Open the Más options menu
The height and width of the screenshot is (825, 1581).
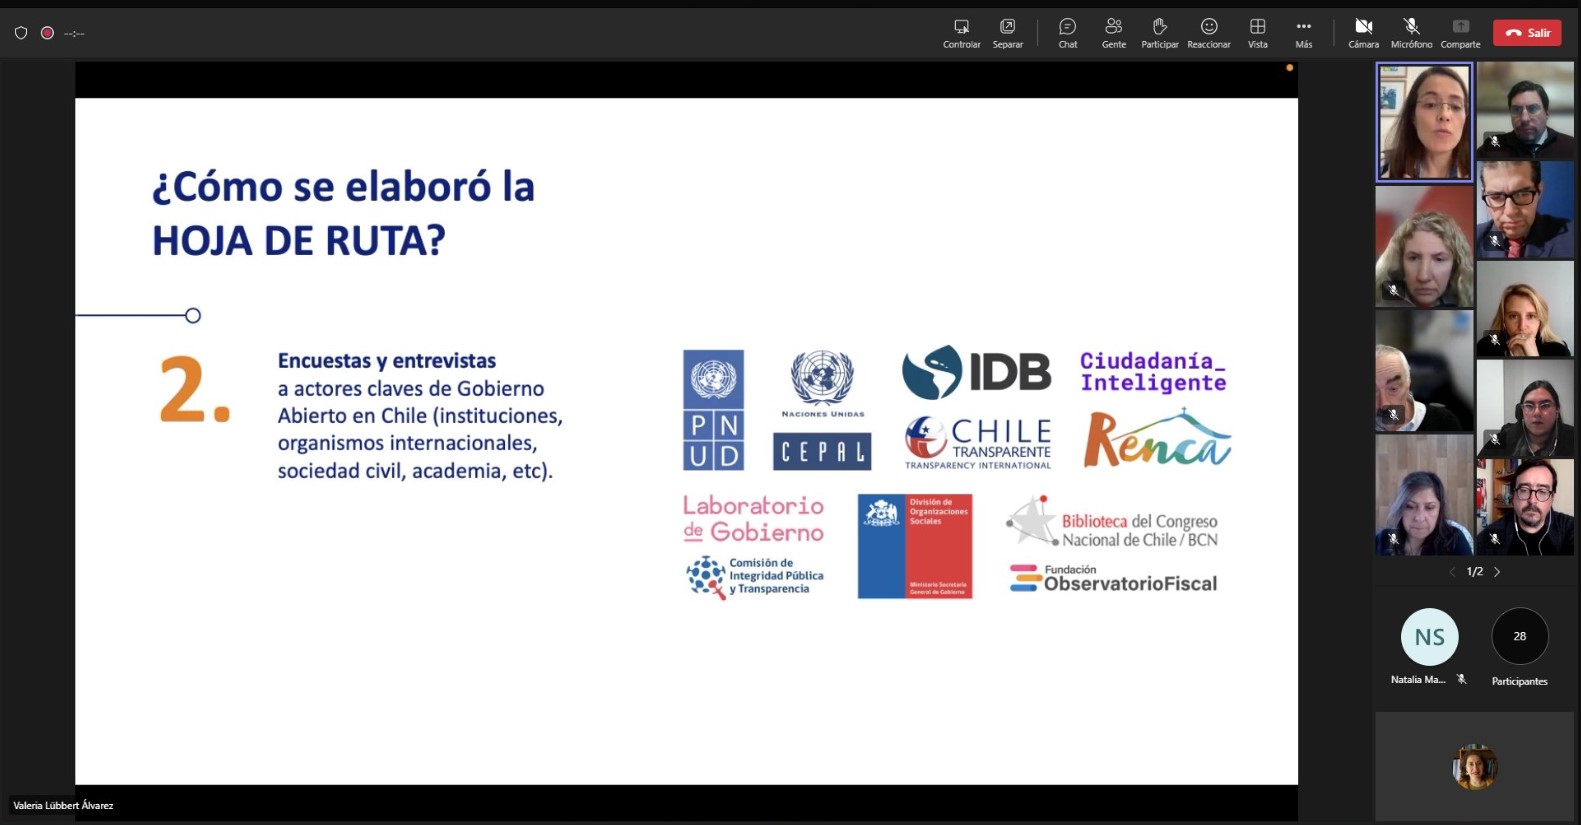(1304, 33)
